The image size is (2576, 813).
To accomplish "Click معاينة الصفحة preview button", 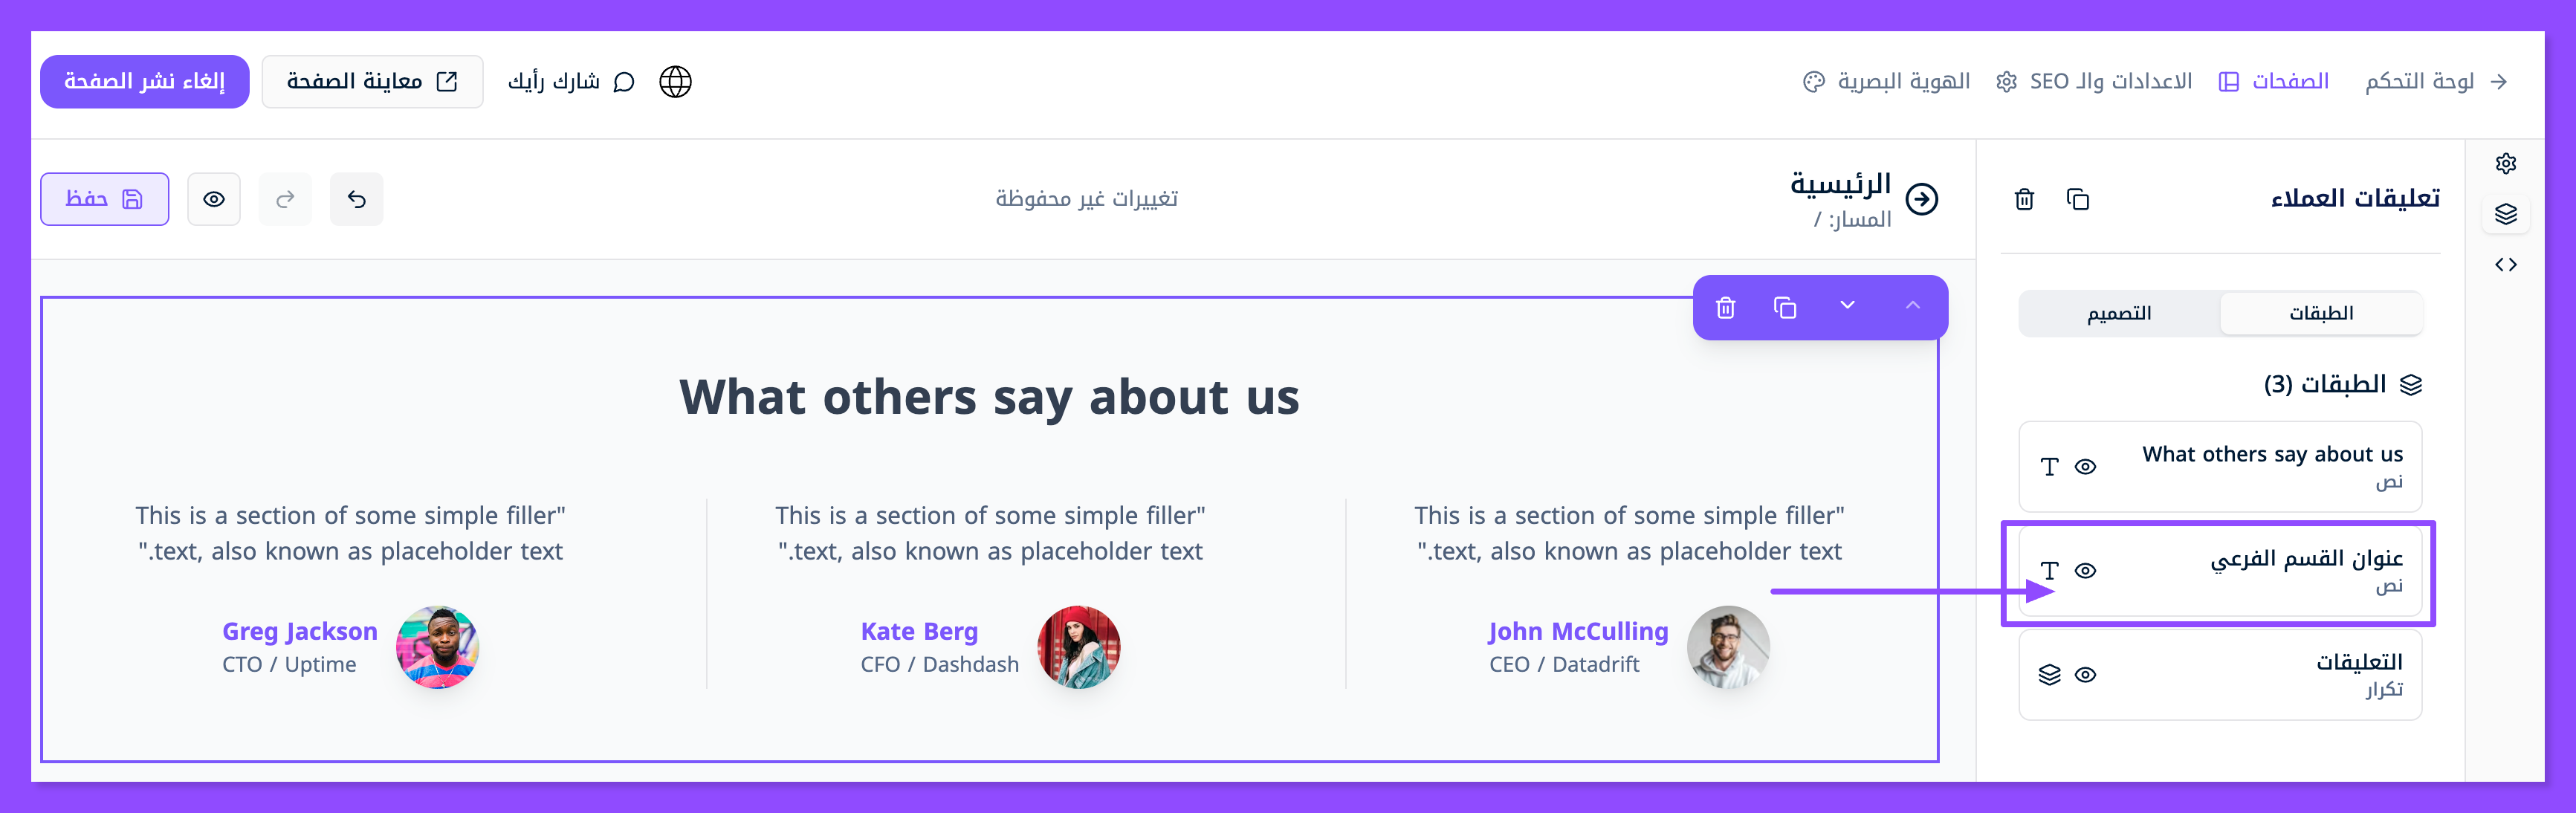I will (x=372, y=82).
